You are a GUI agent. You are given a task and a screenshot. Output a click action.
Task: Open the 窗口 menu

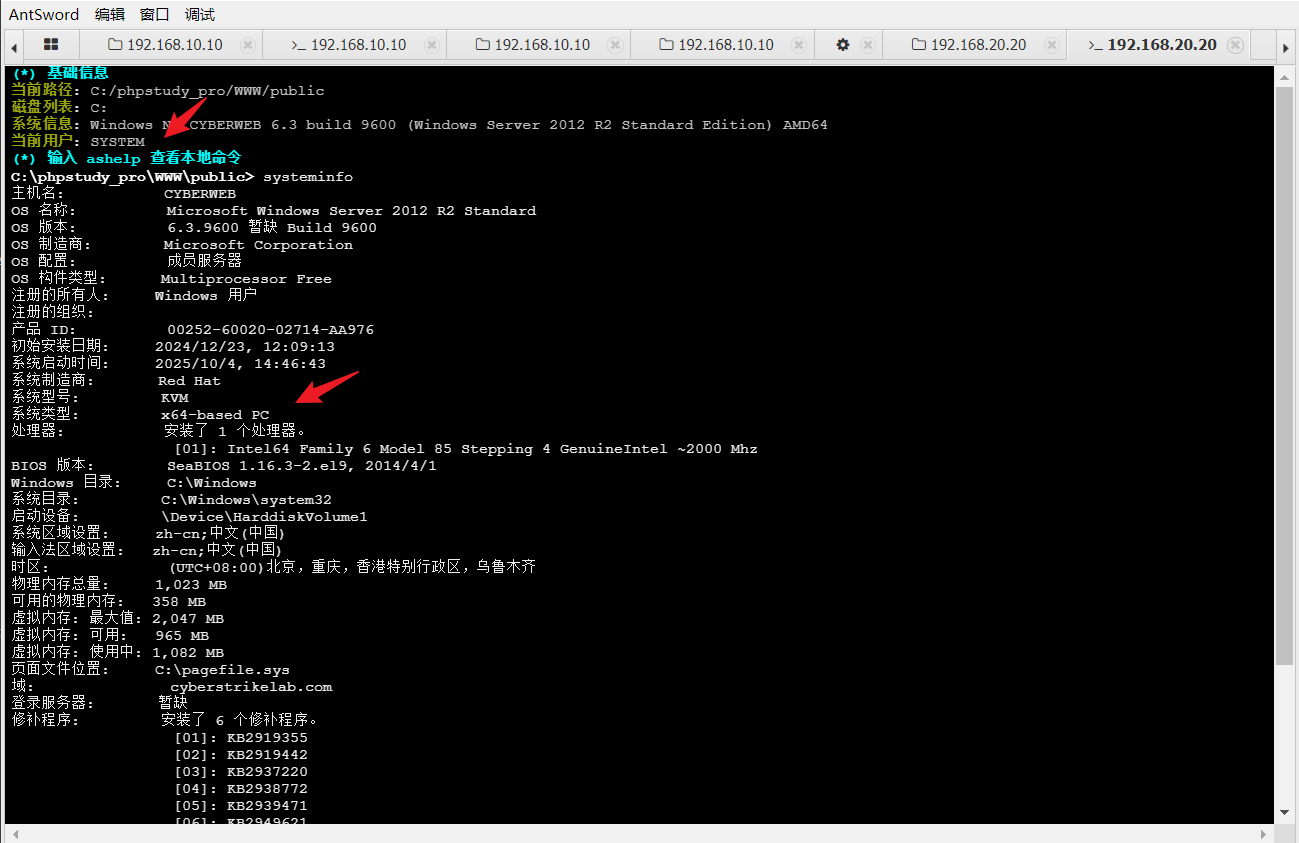point(155,14)
